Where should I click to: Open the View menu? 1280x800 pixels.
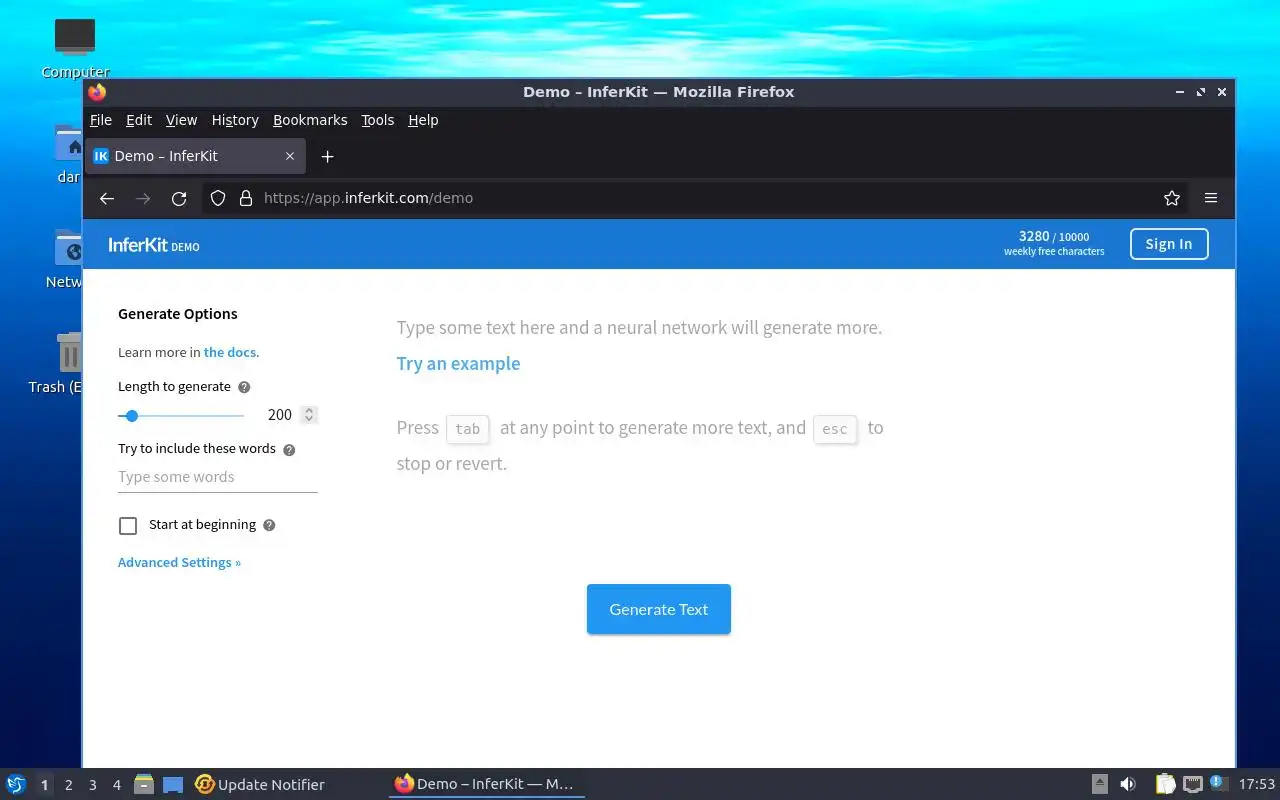(x=181, y=120)
